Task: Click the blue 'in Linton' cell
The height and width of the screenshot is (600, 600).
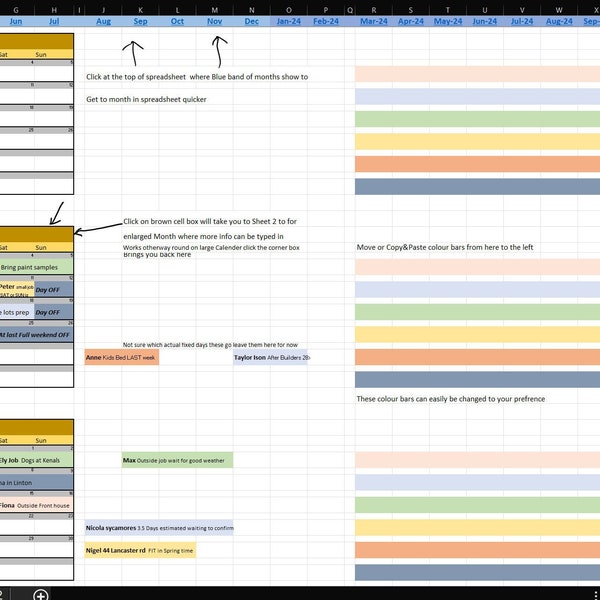Action: click(x=36, y=483)
